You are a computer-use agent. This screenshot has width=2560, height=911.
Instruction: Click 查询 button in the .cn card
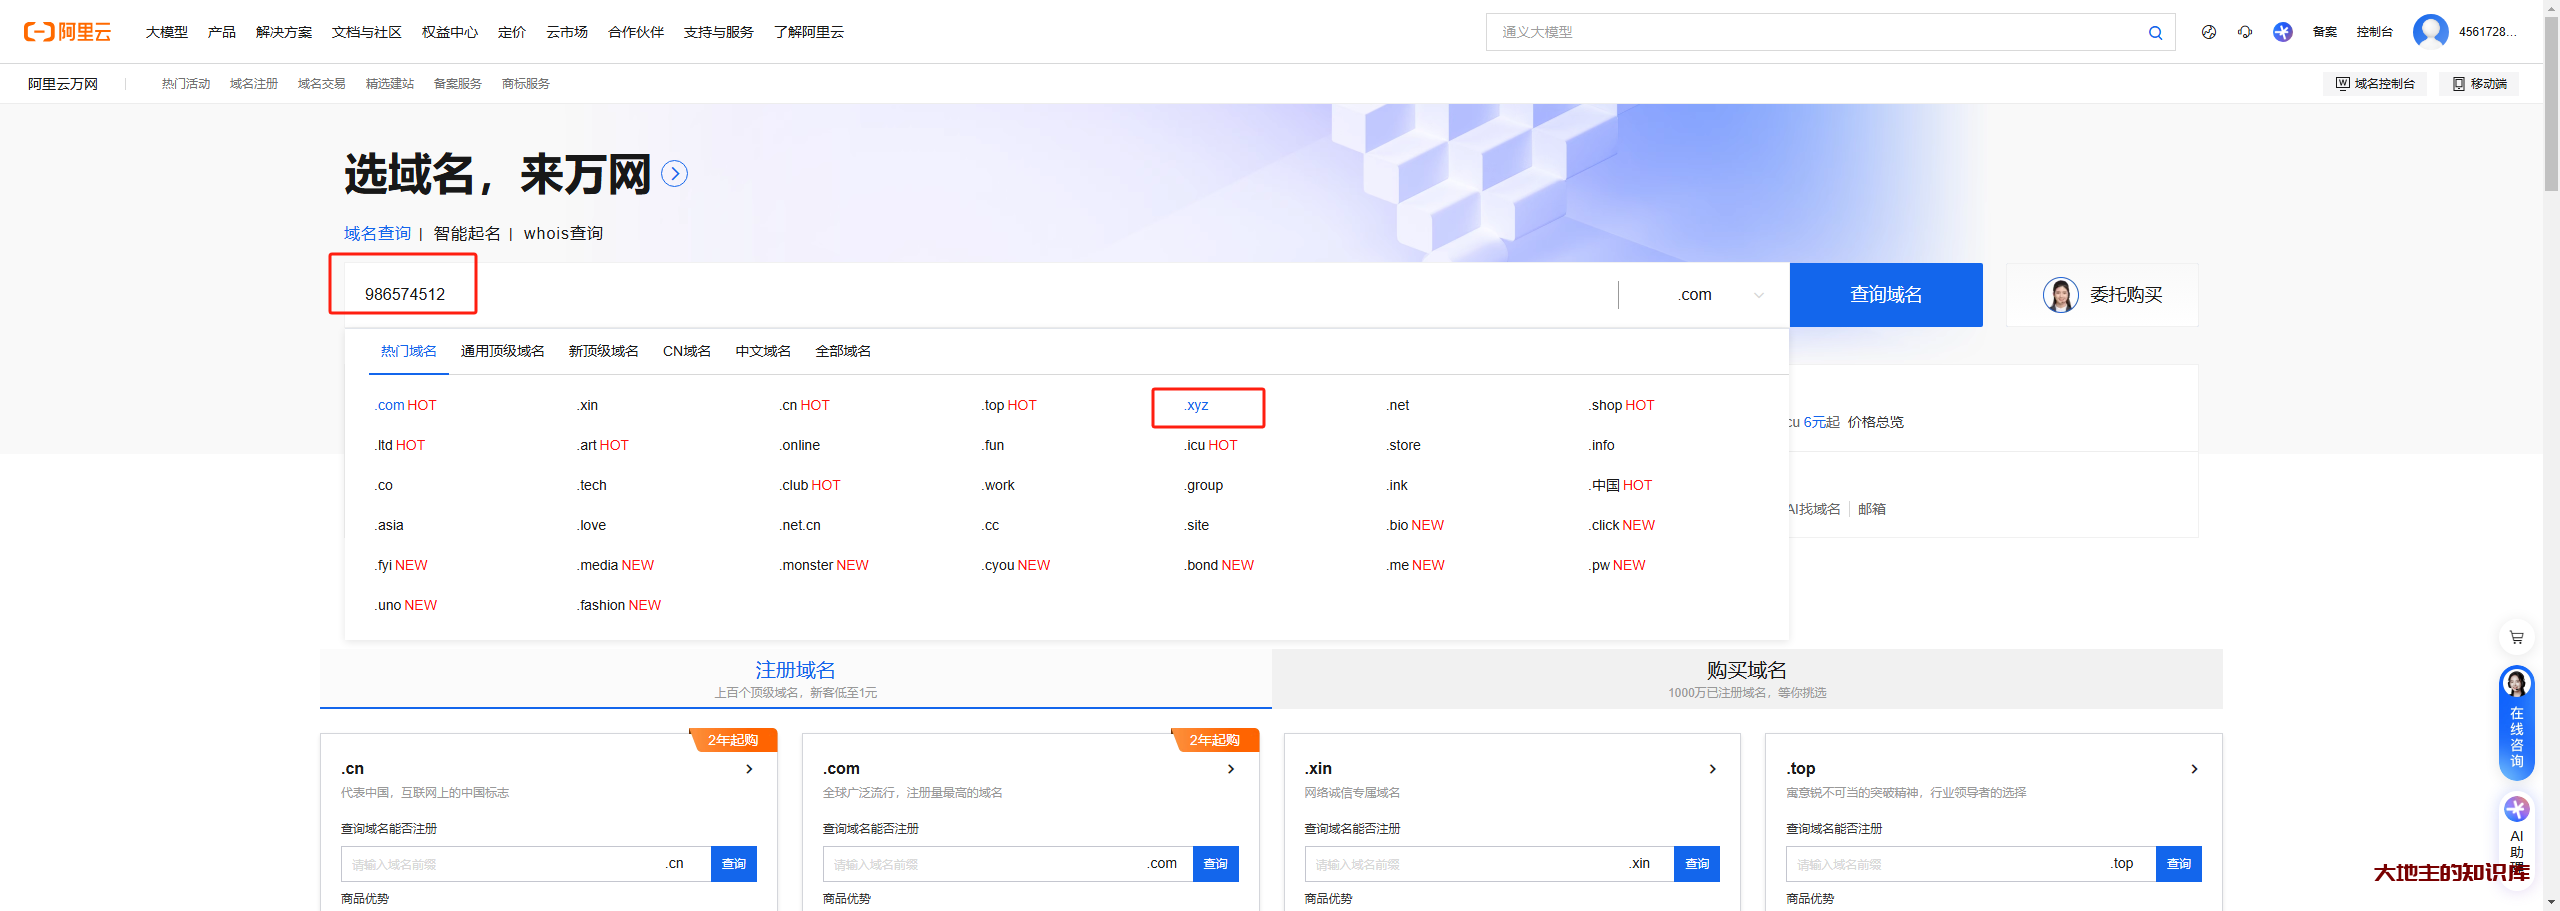pyautogui.click(x=734, y=864)
